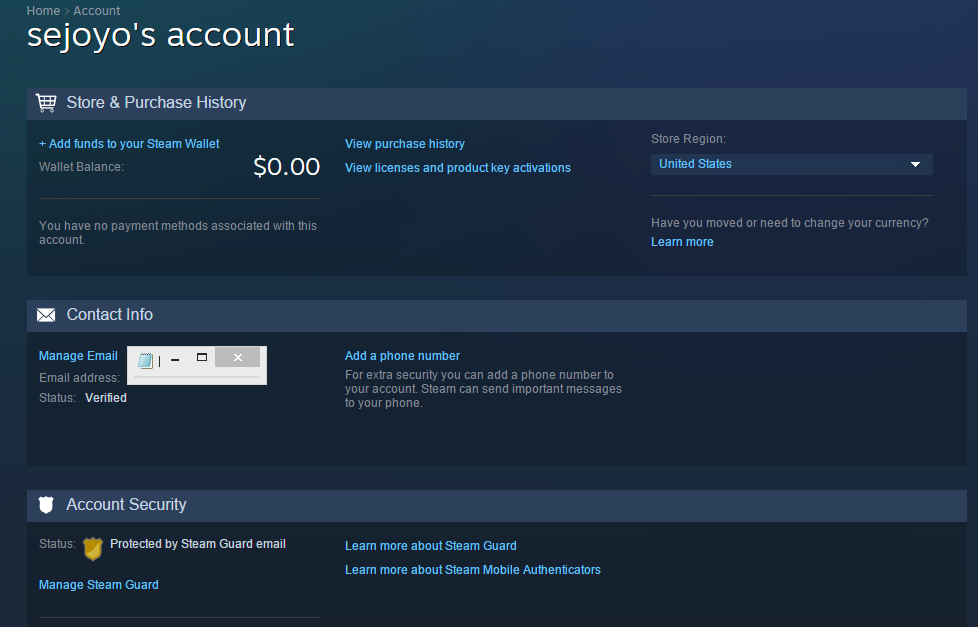
Task: View purchase history
Action: [x=405, y=144]
